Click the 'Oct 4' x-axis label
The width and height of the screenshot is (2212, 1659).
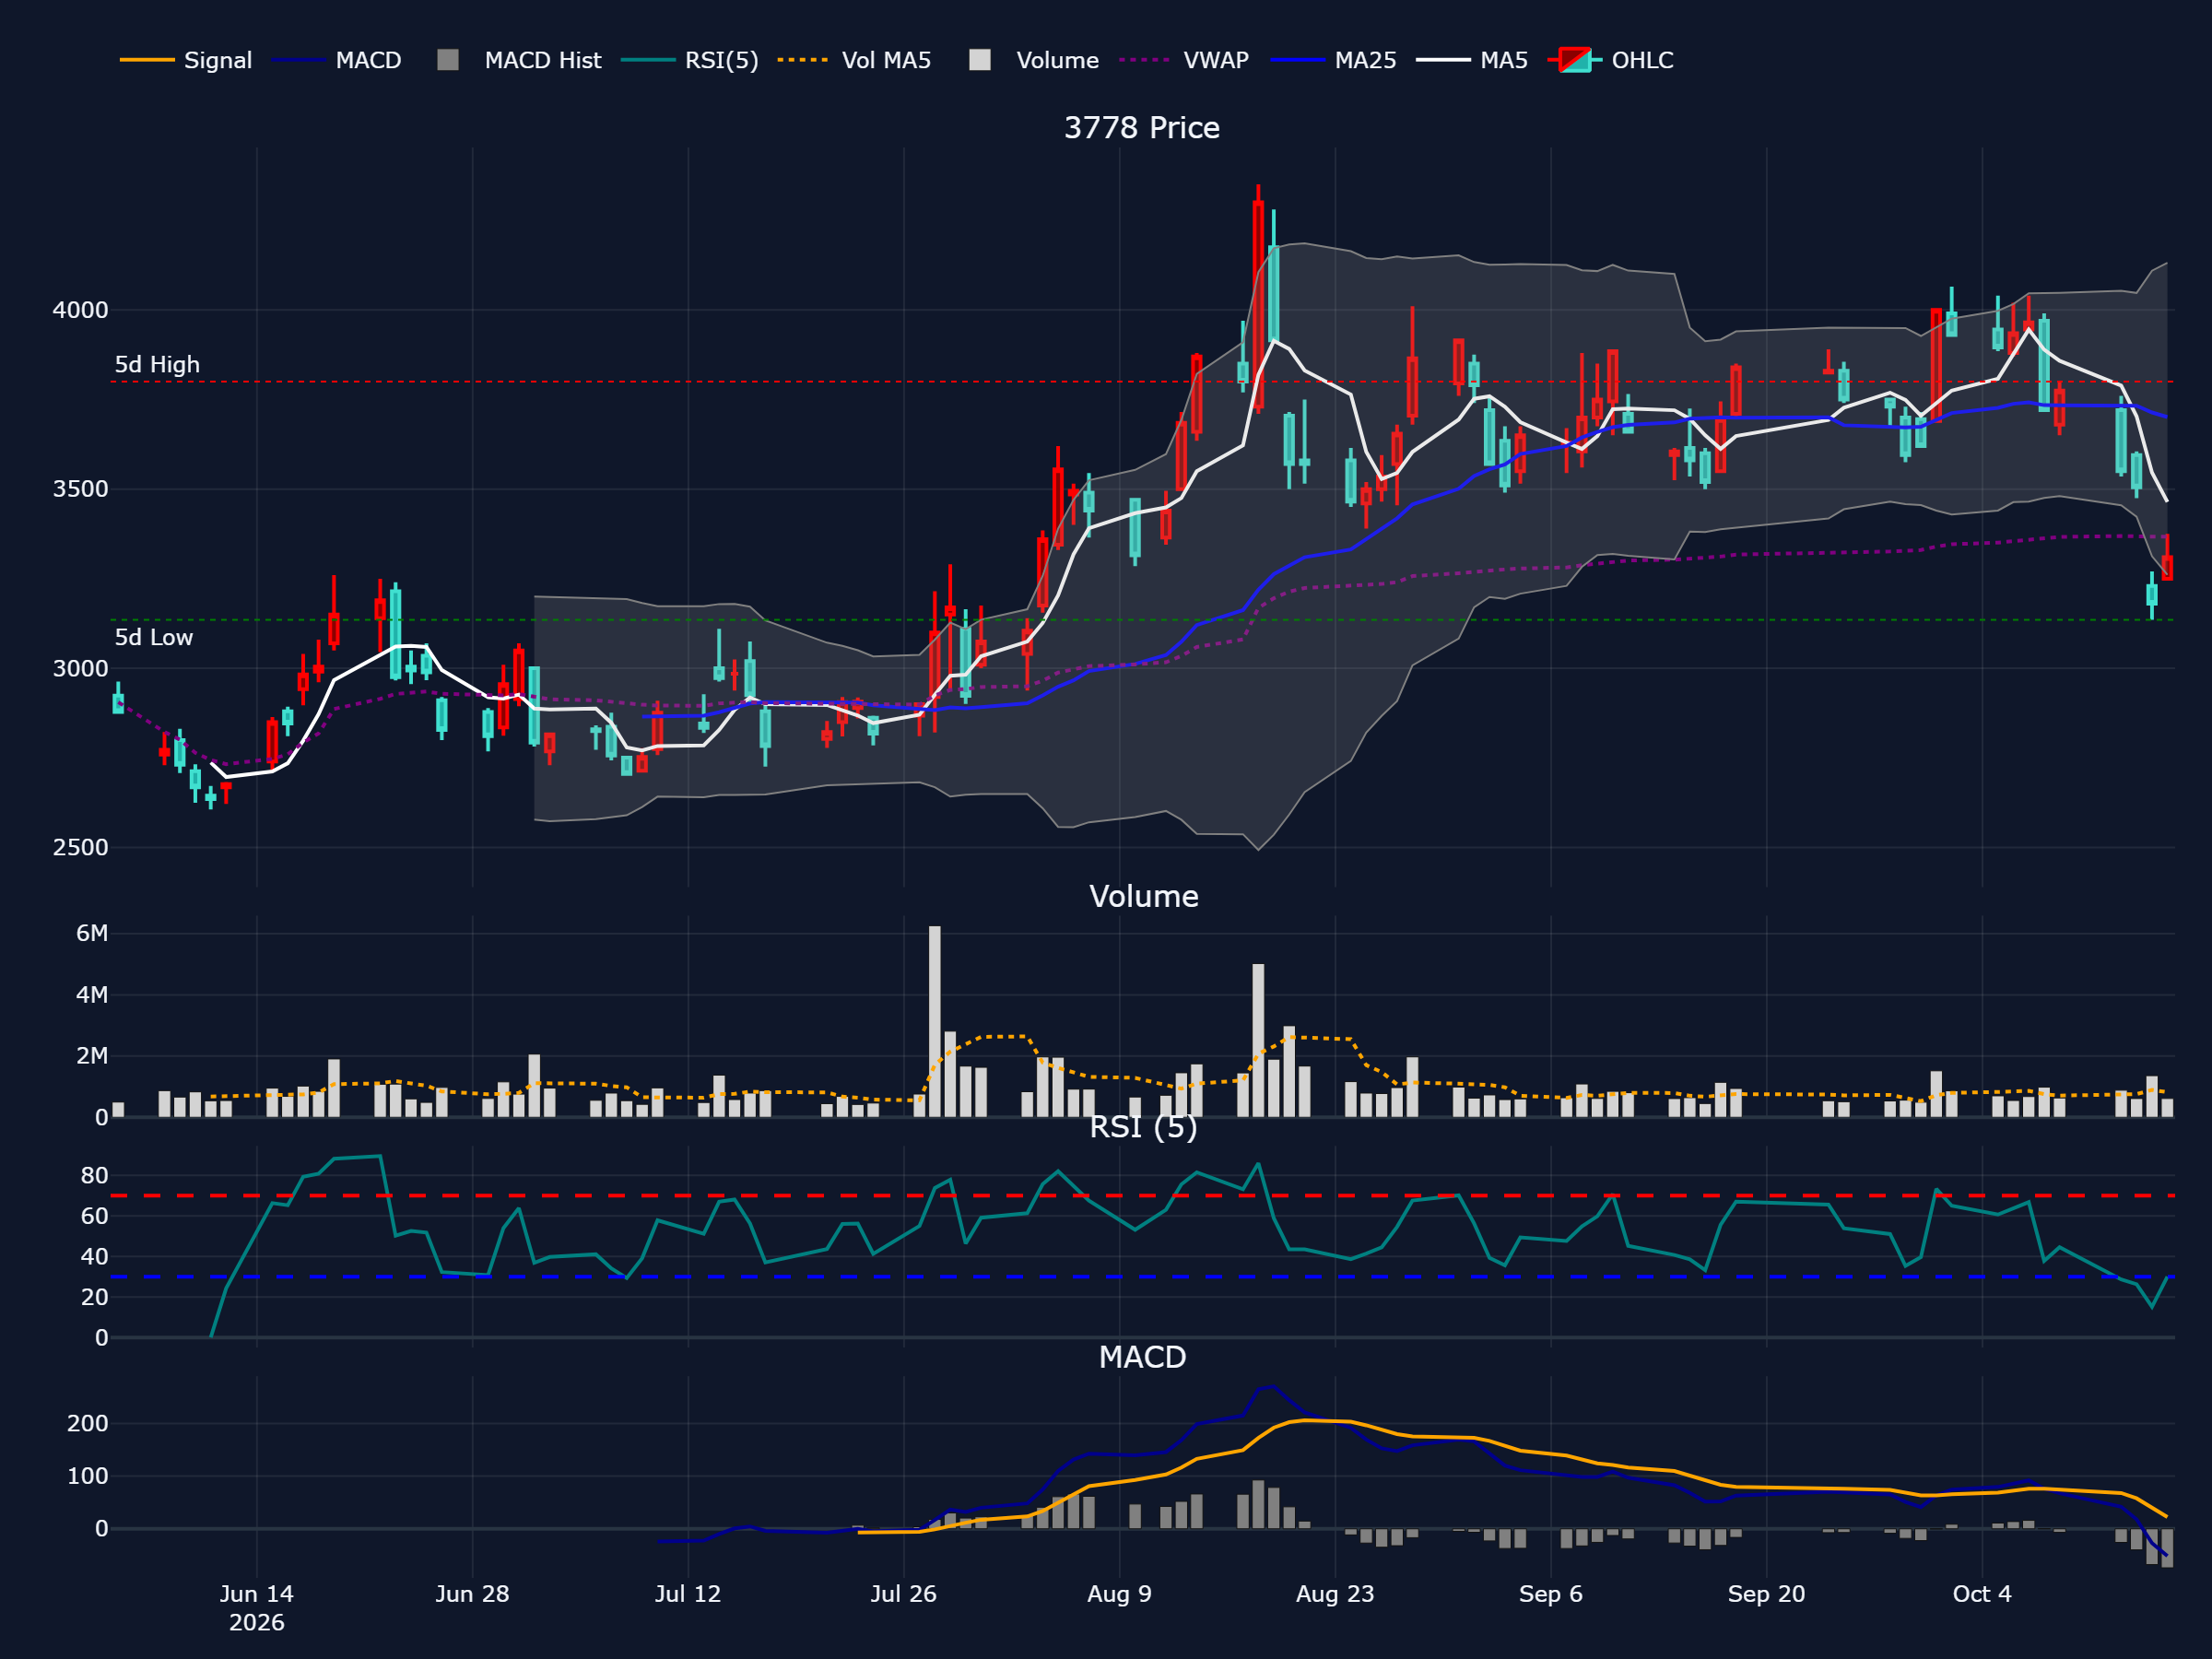(x=1982, y=1594)
